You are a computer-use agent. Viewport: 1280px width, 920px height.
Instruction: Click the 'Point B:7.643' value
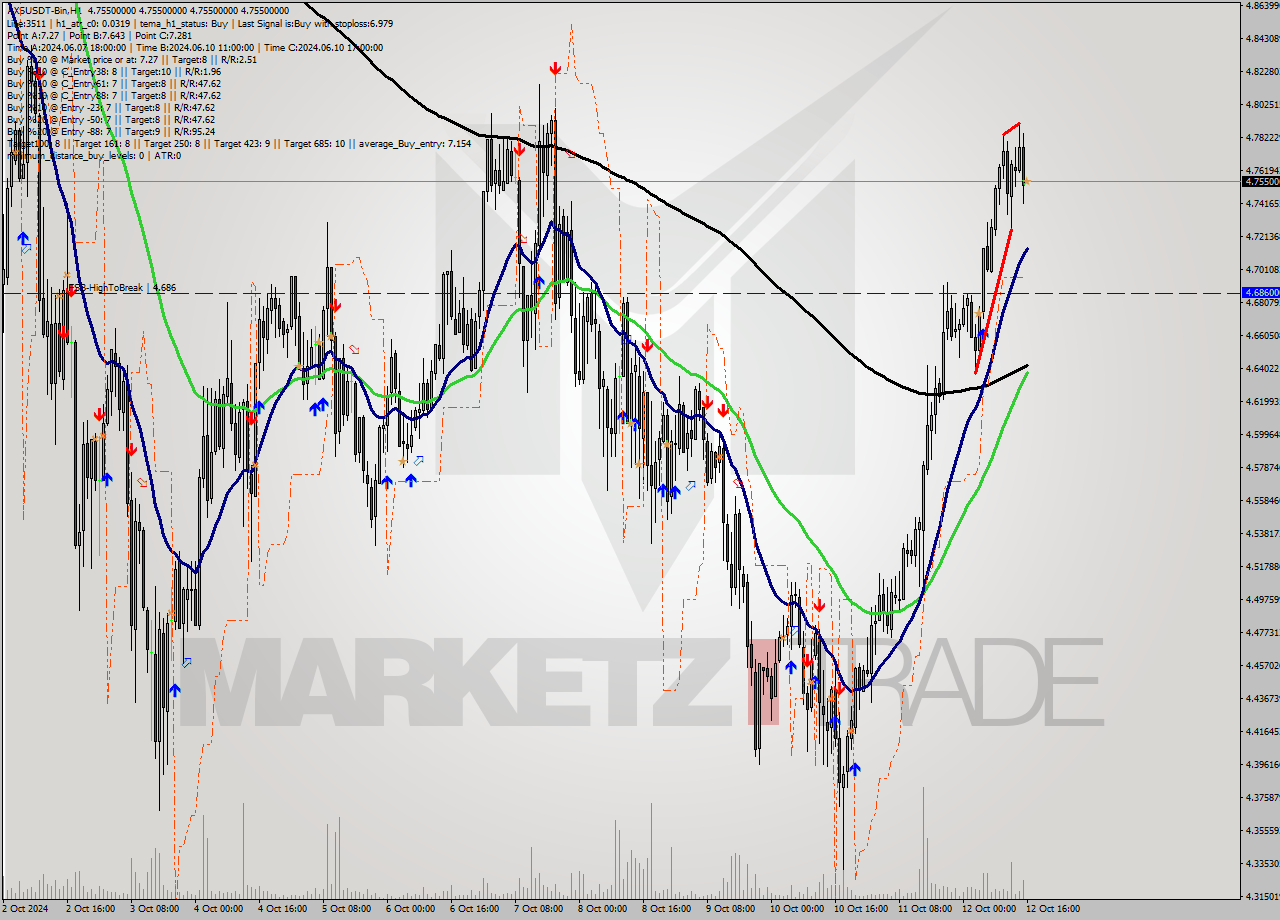click(97, 35)
